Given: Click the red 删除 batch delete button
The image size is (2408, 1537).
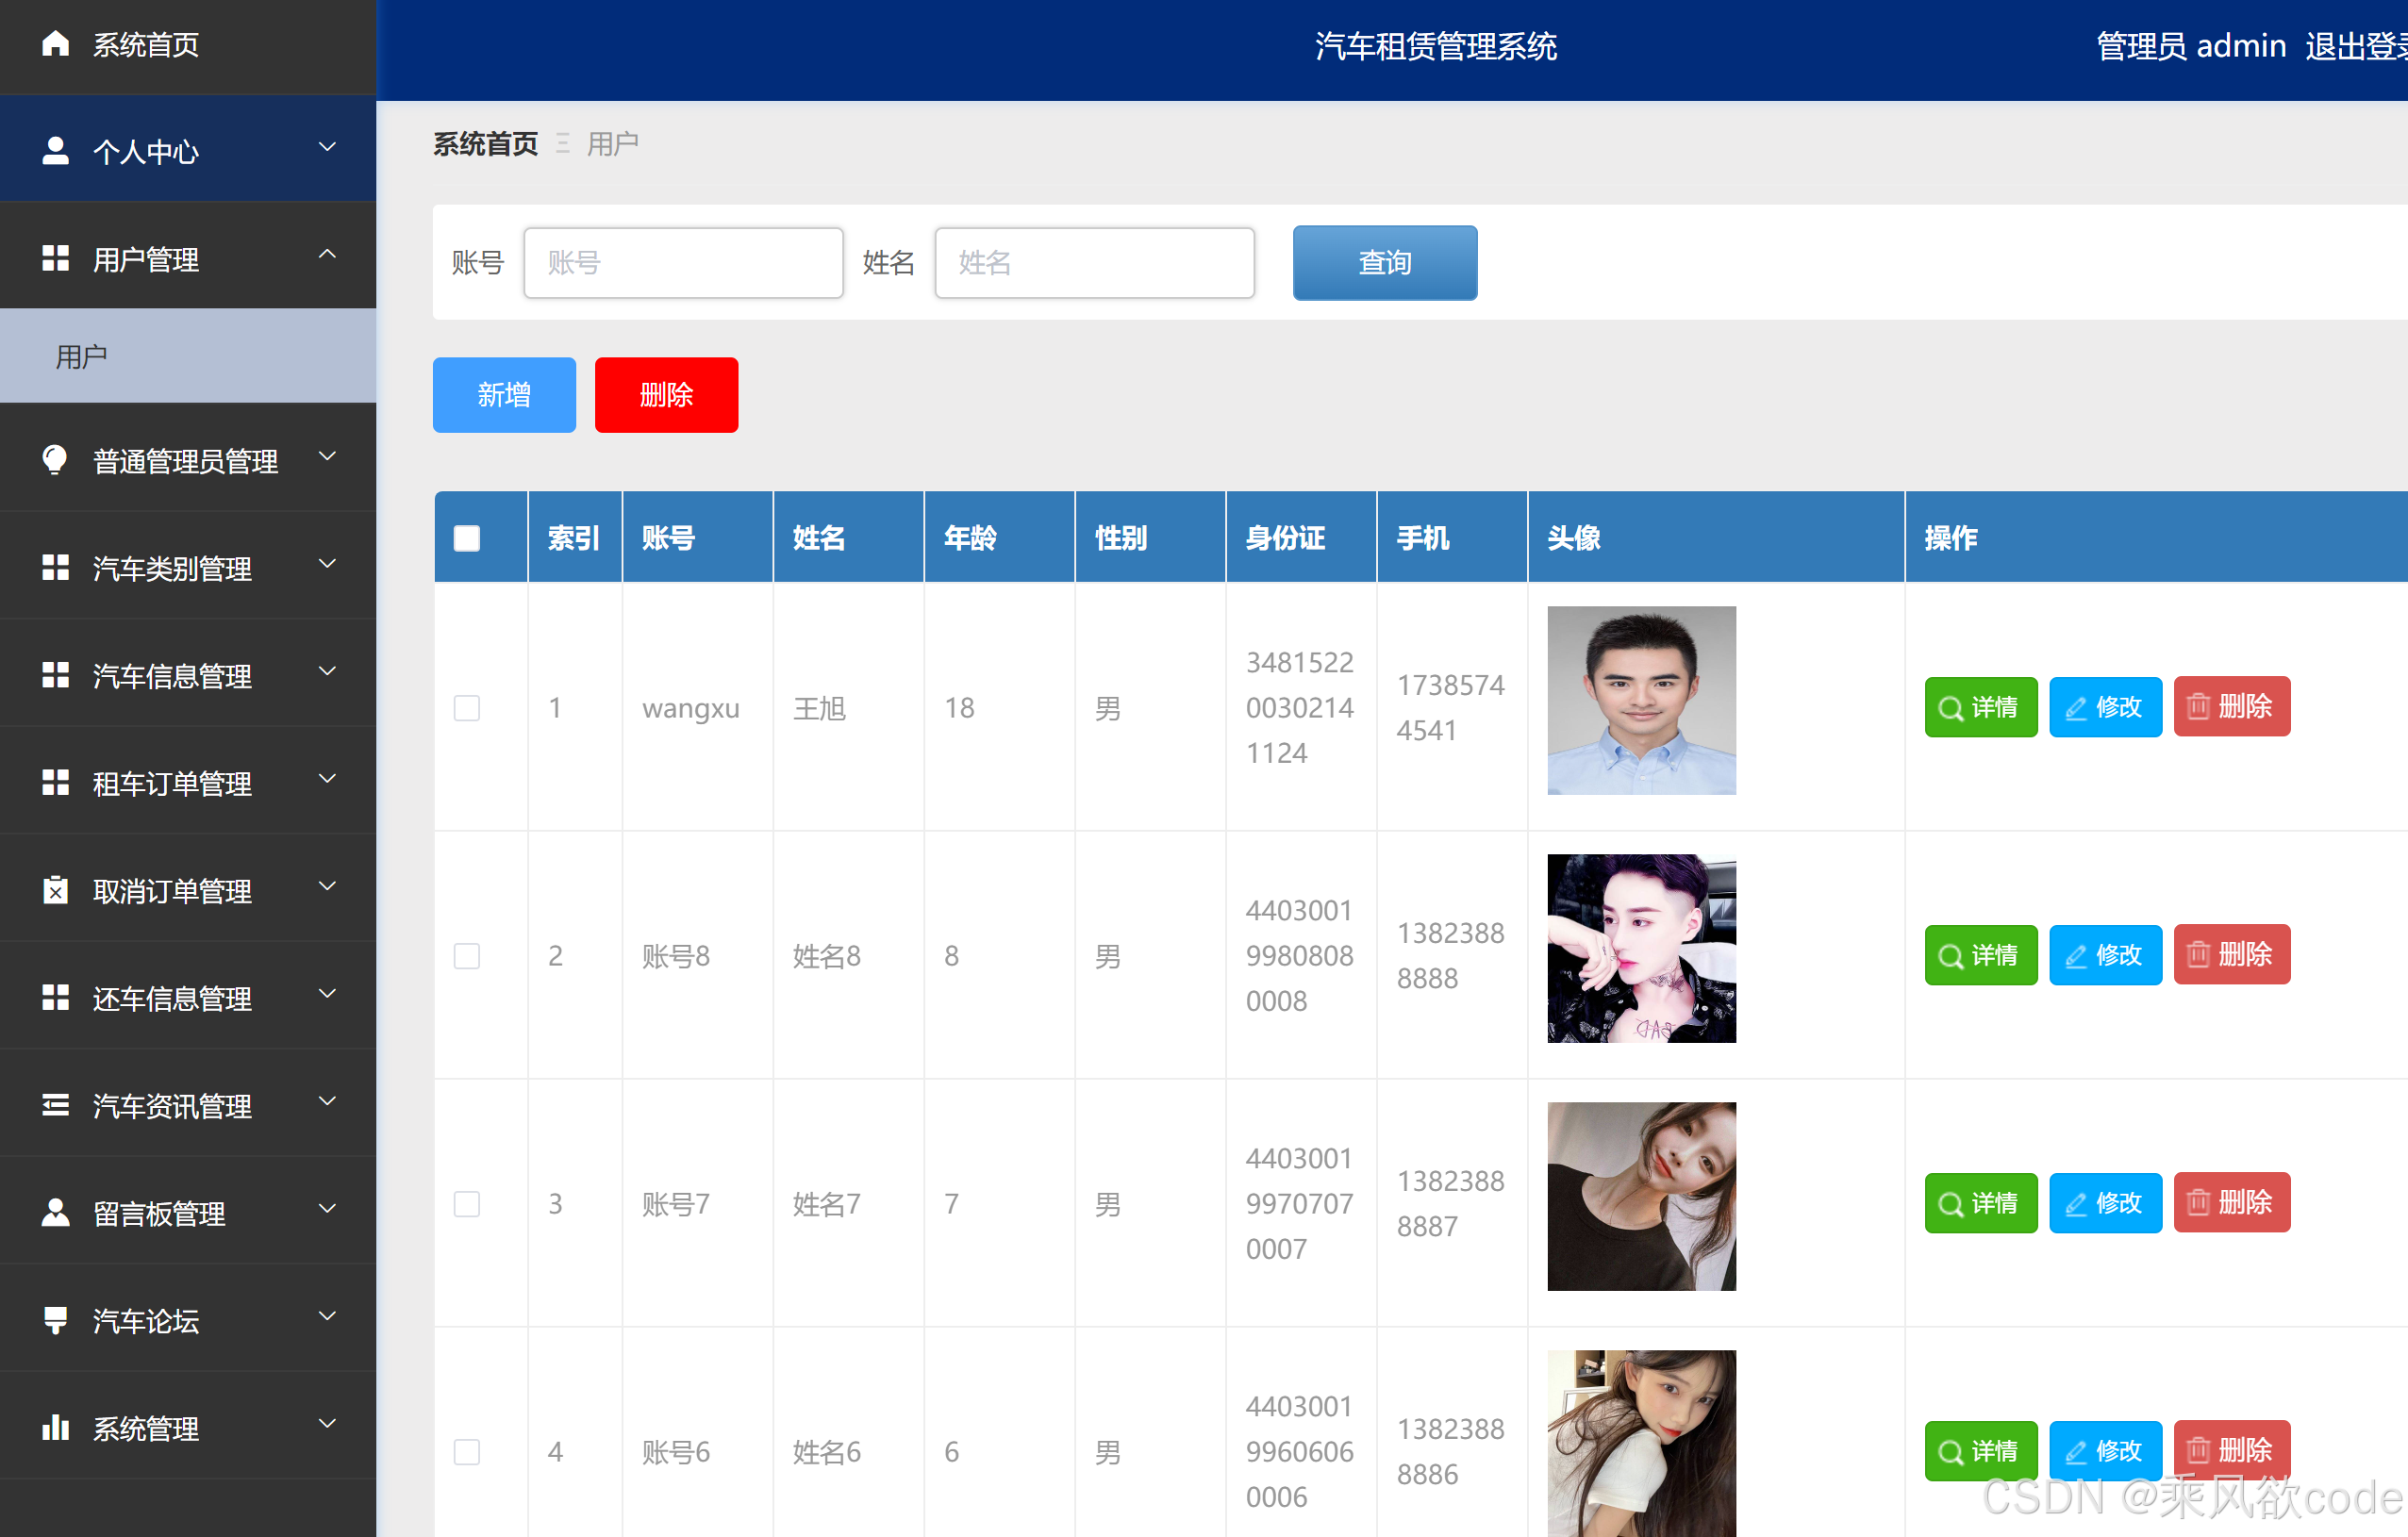Looking at the screenshot, I should point(666,395).
